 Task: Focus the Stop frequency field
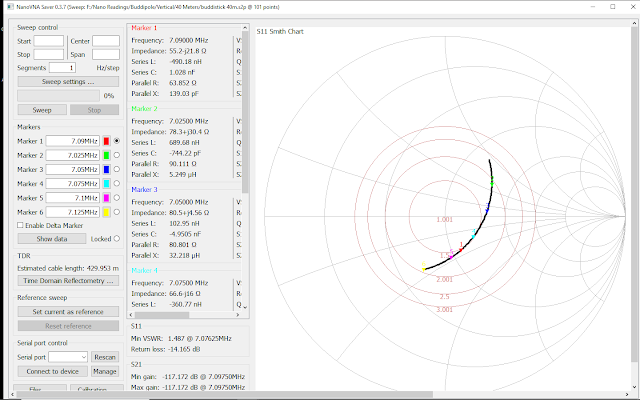pos(49,54)
